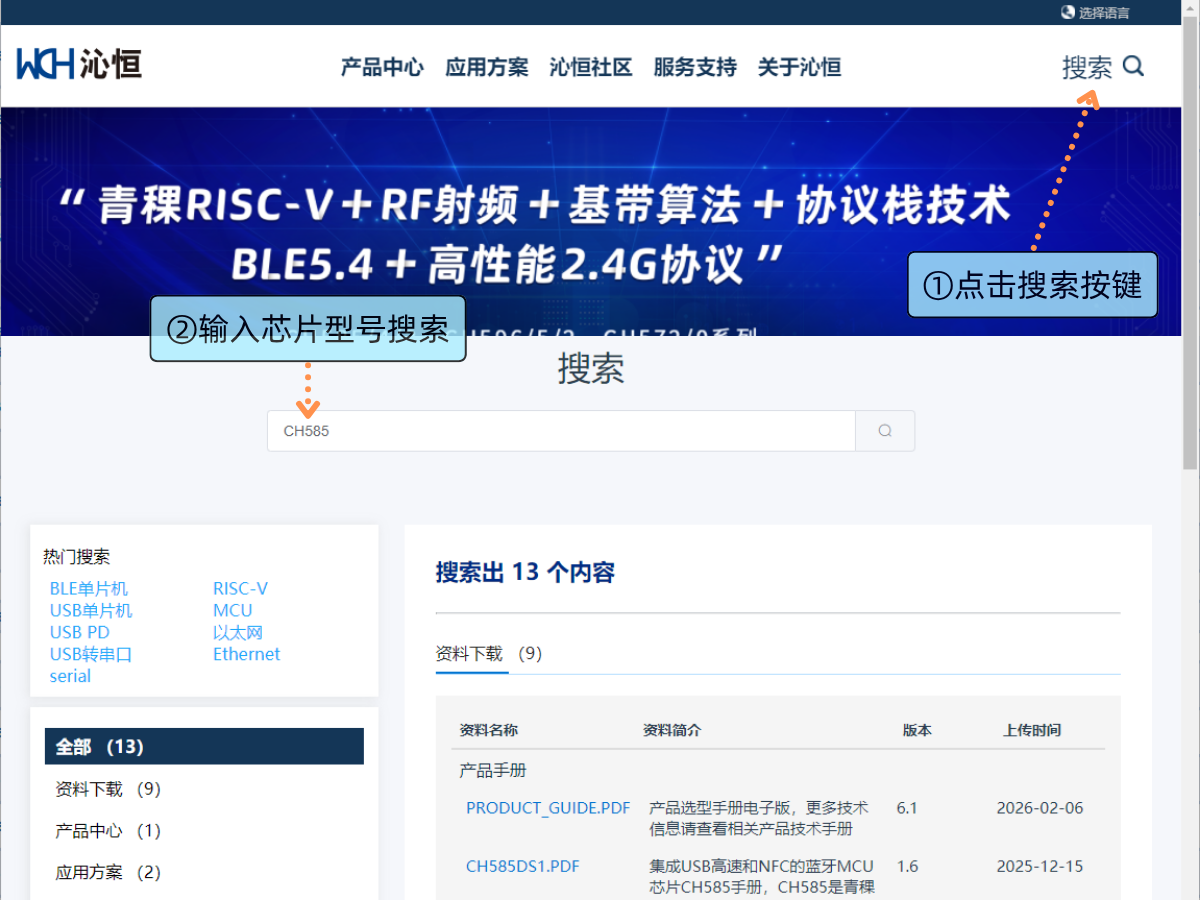Click the CH585DS1.PDF description text
The width and height of the screenshot is (1200, 900).
[762, 877]
